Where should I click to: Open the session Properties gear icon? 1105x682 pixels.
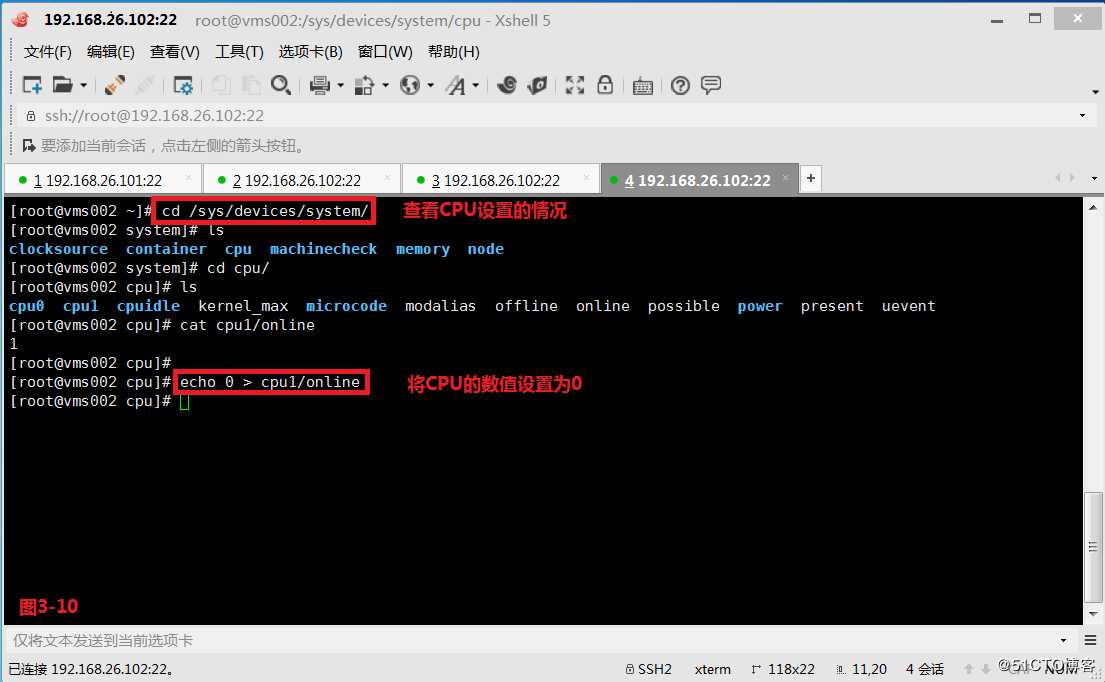click(183, 85)
